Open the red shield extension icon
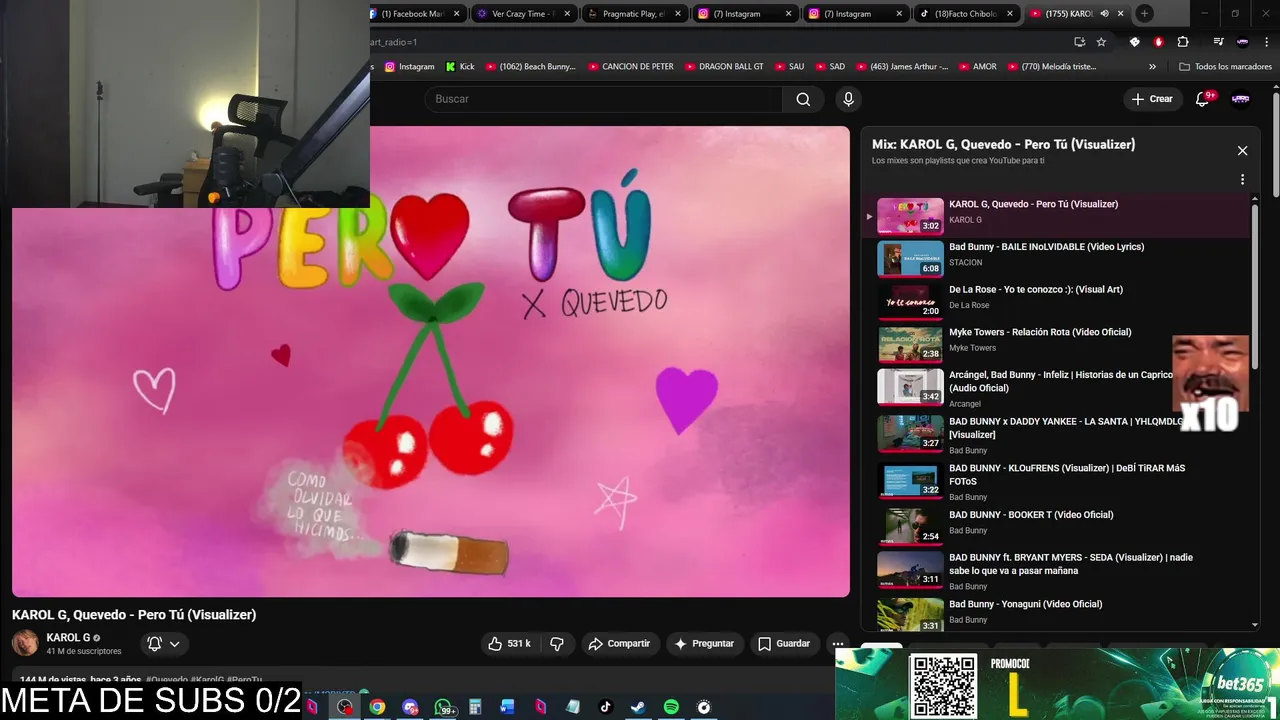The height and width of the screenshot is (720, 1280). click(1158, 42)
